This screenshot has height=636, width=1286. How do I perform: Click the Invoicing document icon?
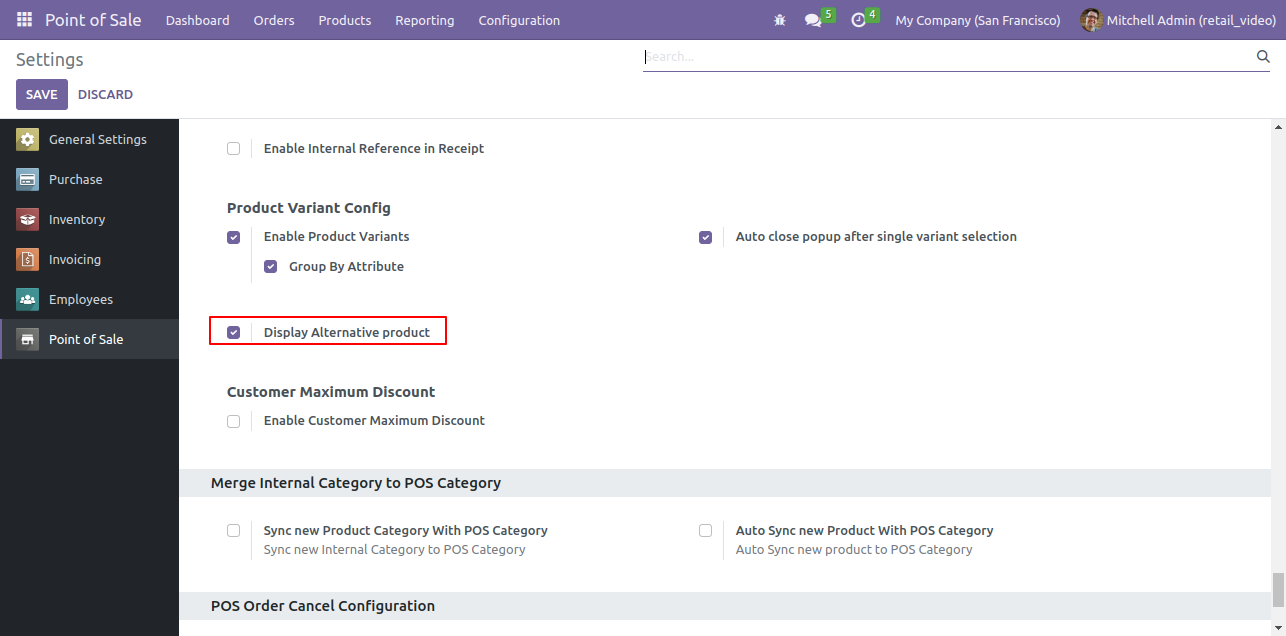click(x=27, y=260)
